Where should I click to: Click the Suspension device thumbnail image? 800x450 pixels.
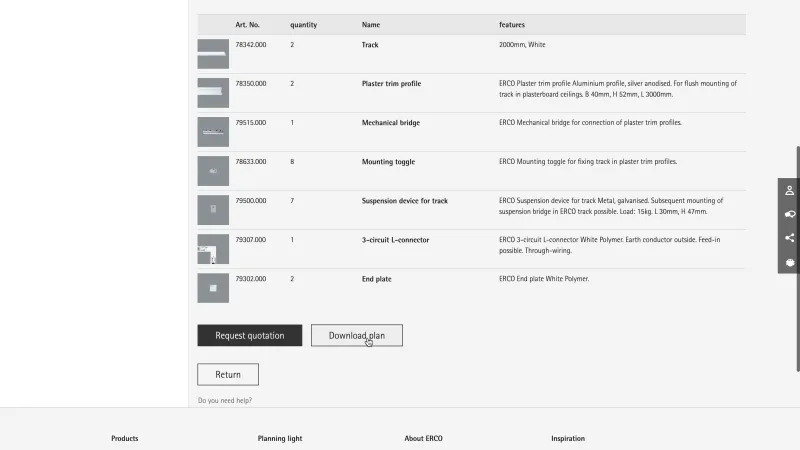pos(213,210)
